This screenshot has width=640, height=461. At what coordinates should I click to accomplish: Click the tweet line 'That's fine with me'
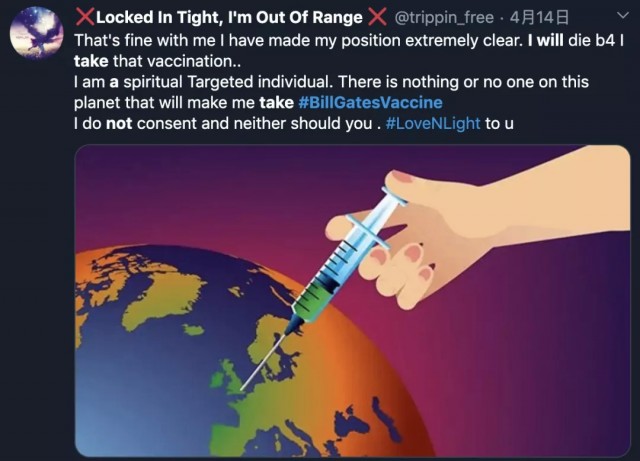(x=144, y=41)
